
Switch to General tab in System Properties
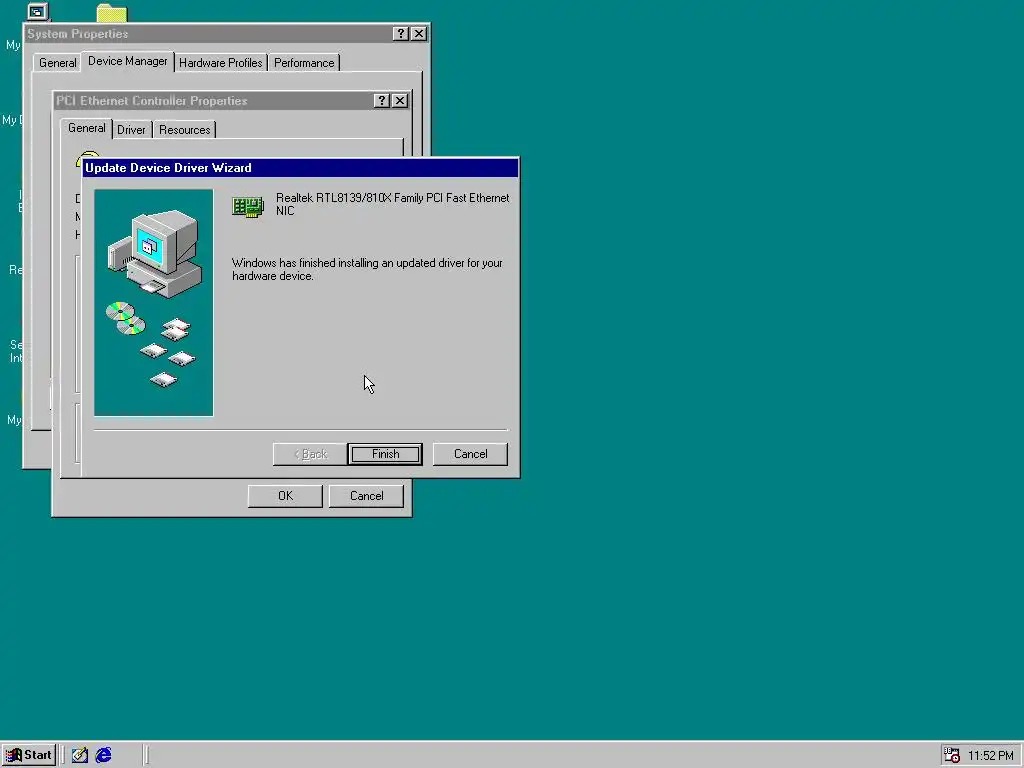57,63
